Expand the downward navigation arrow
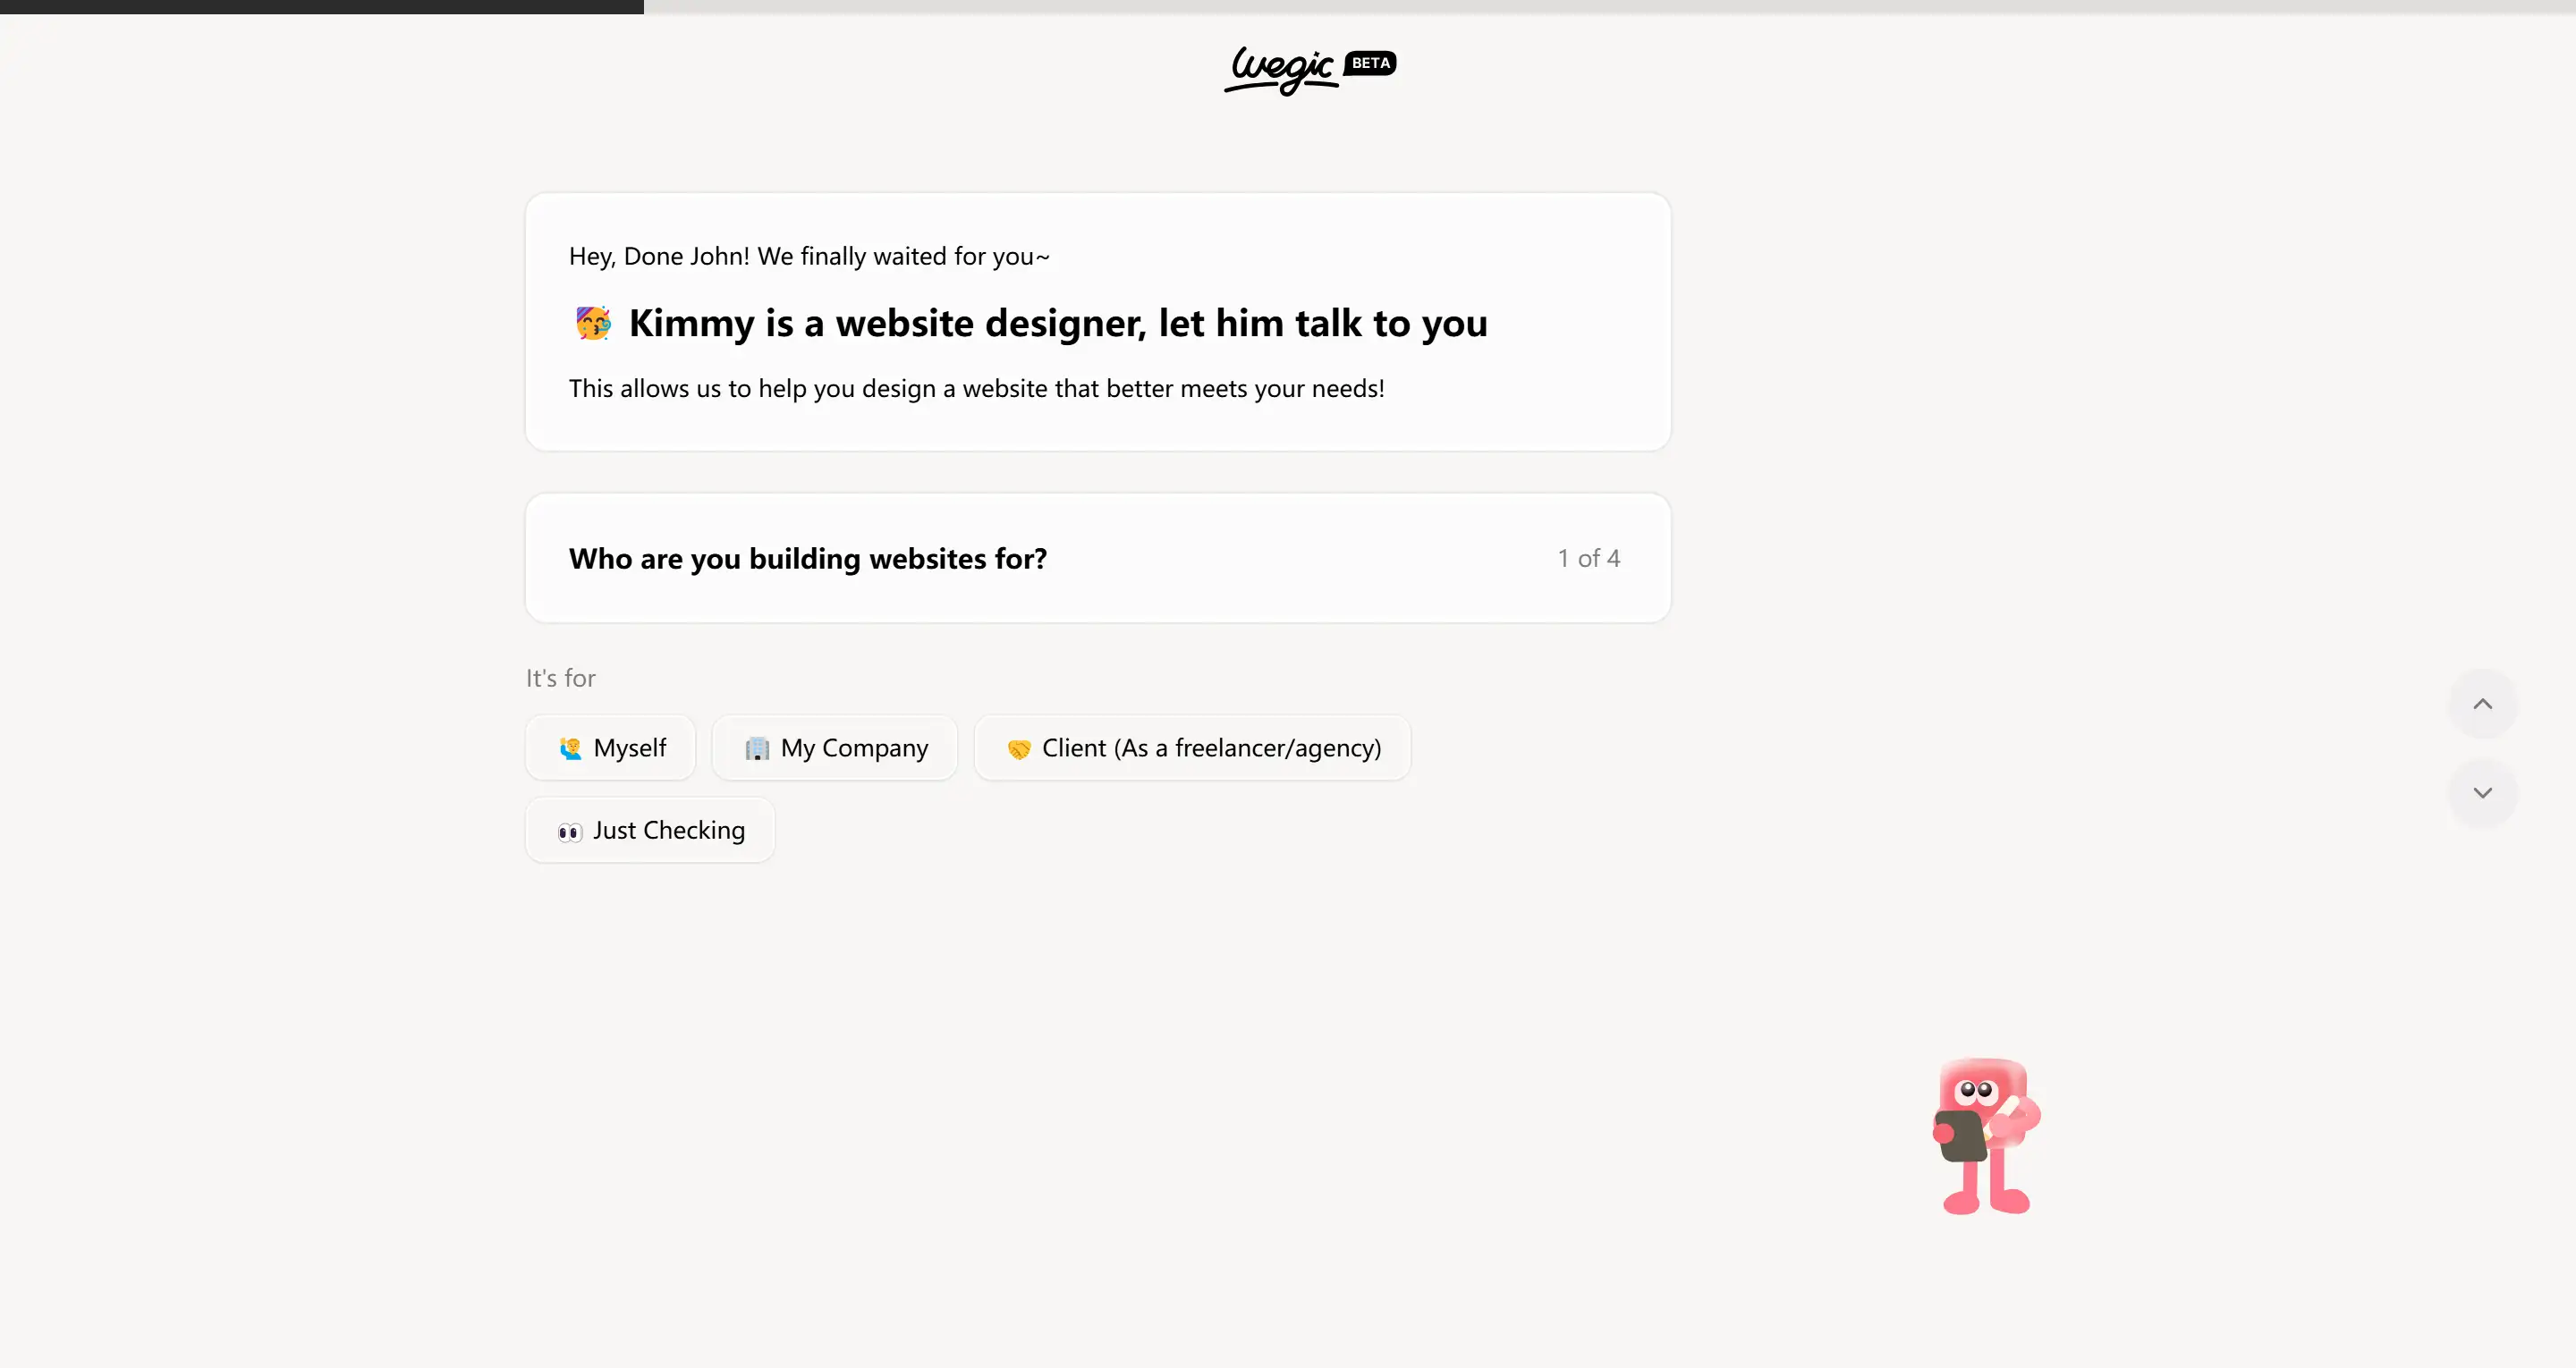Screen dimensions: 2576x1368 2482,792
